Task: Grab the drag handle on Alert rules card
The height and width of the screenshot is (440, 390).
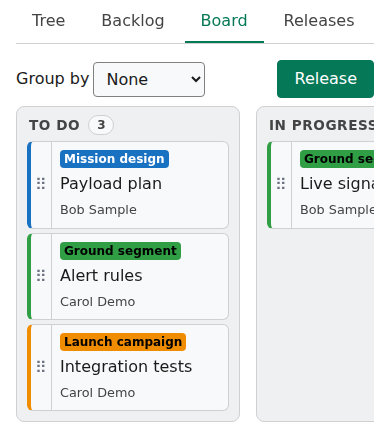Action: [x=41, y=276]
